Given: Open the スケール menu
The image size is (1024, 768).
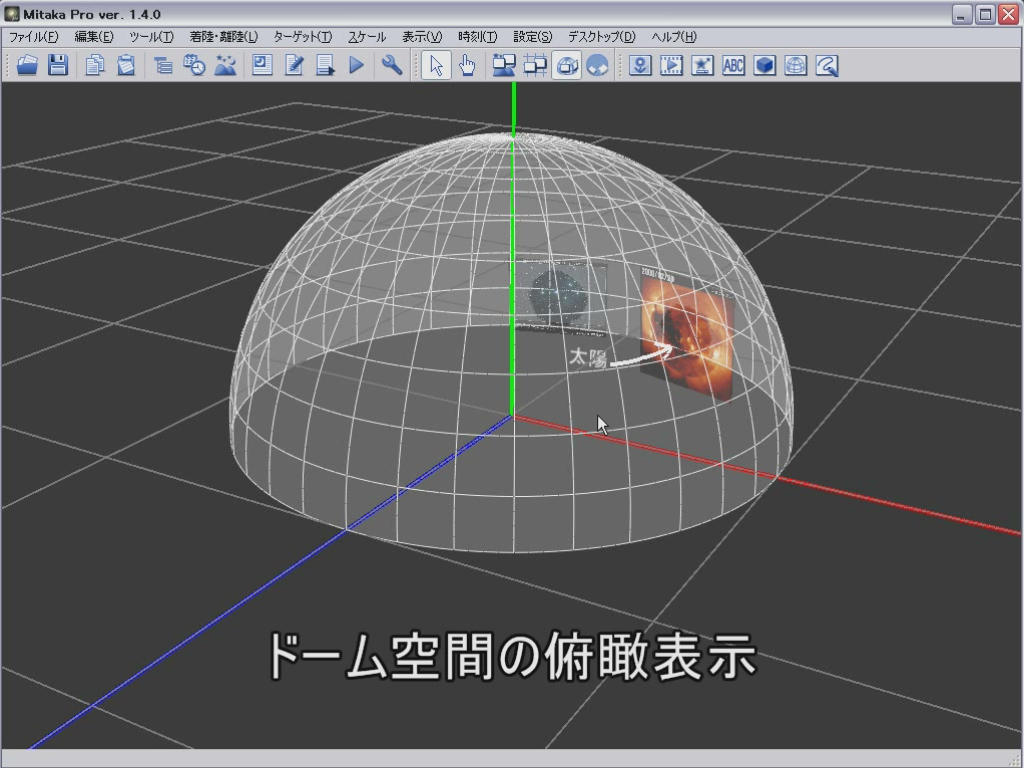Looking at the screenshot, I should click(x=367, y=37).
